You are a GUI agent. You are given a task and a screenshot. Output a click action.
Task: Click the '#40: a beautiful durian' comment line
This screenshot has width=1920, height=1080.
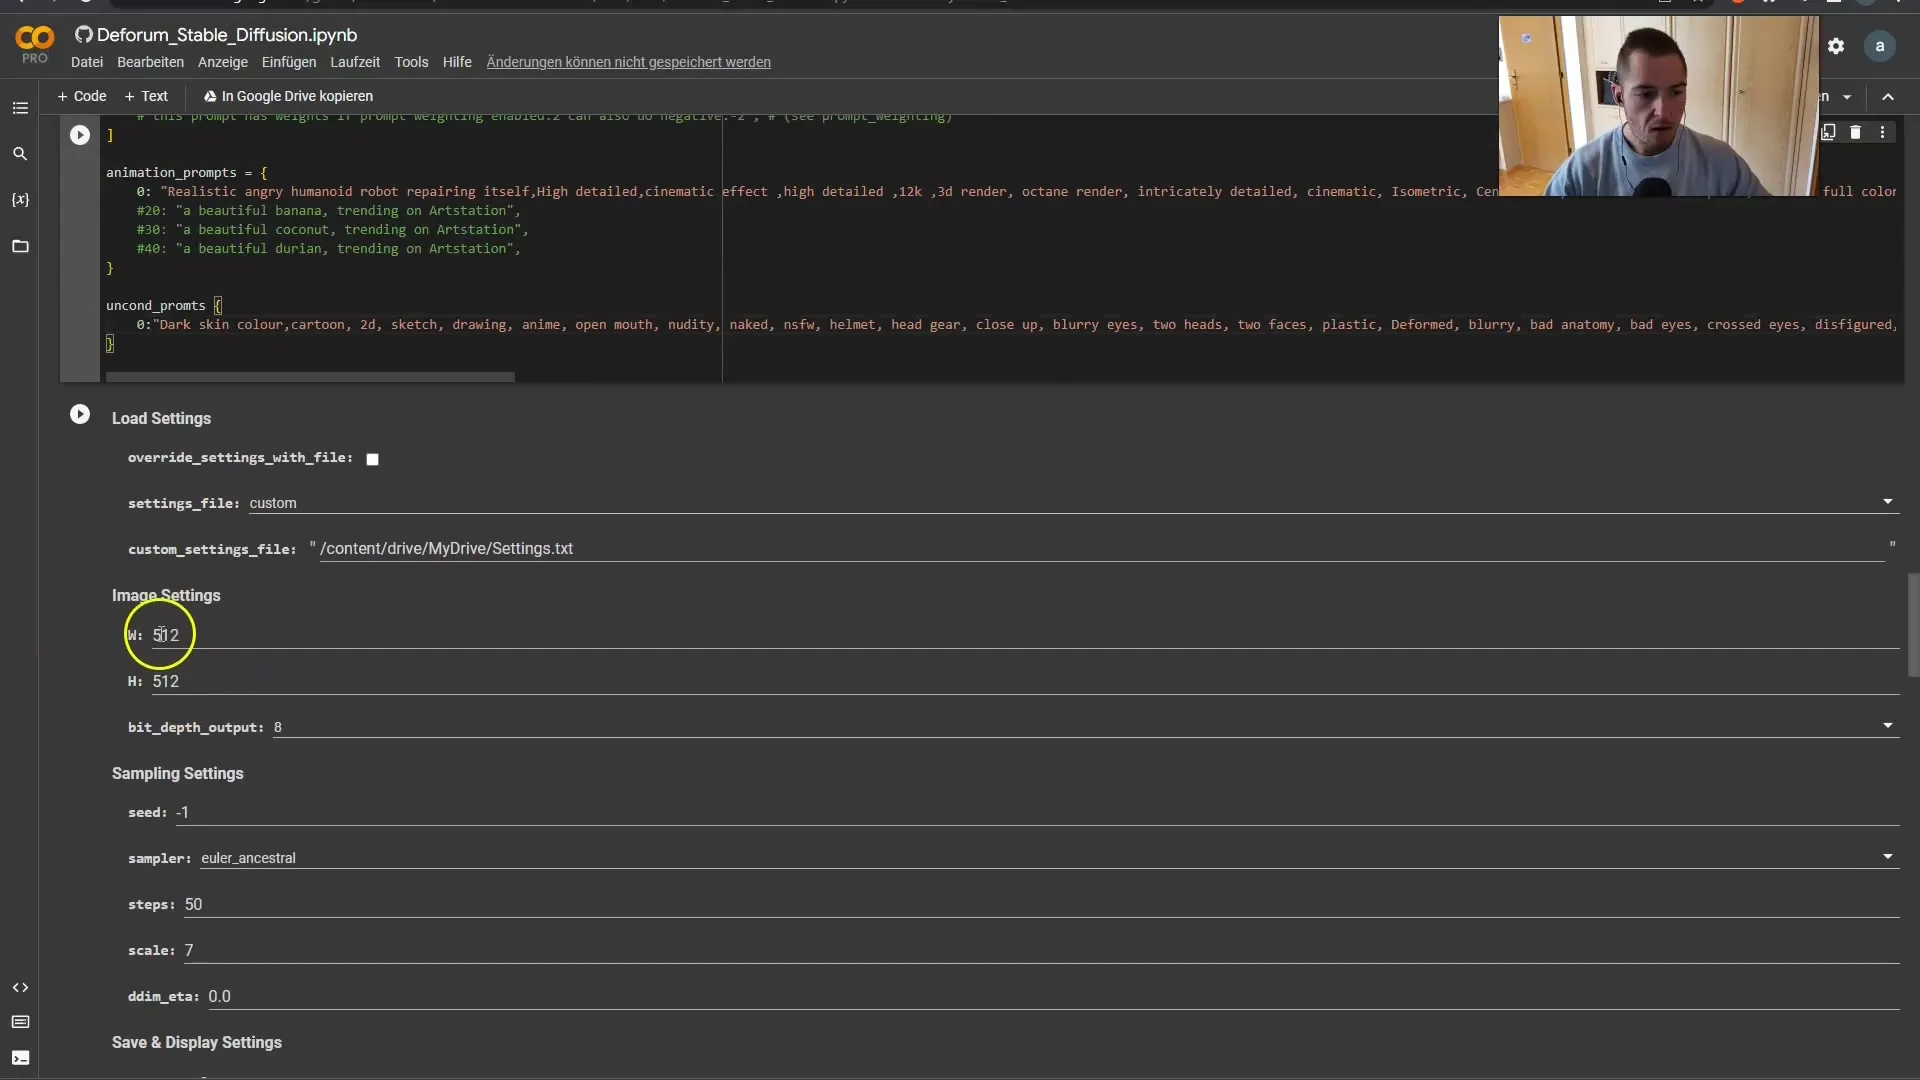(x=328, y=248)
